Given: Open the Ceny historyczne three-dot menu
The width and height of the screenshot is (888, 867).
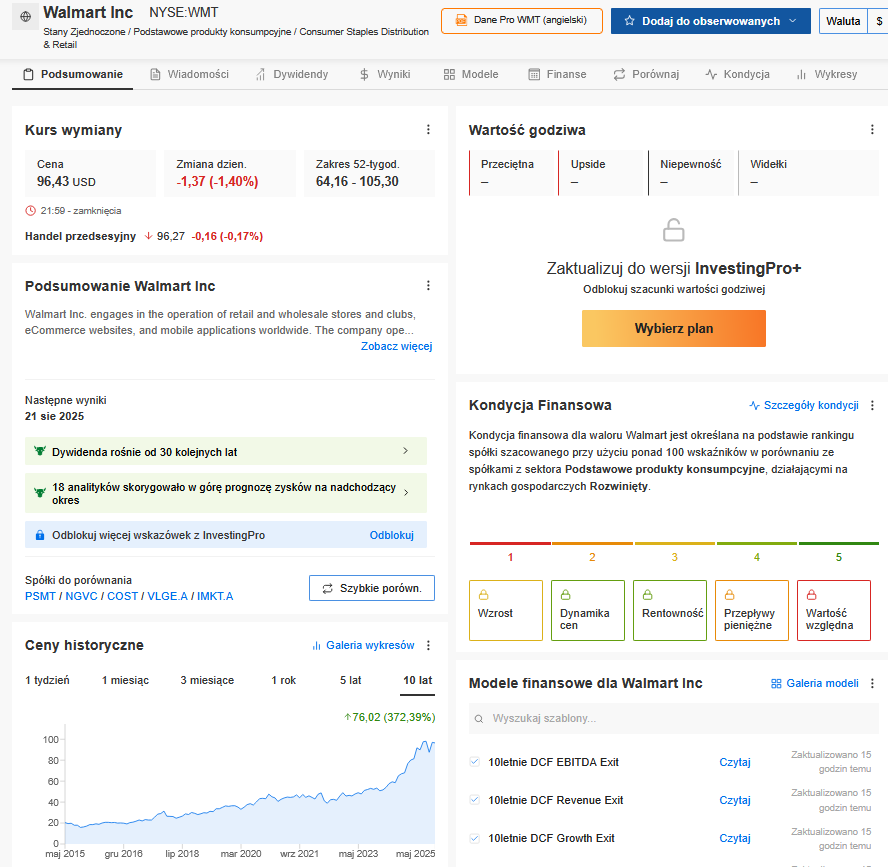Looking at the screenshot, I should (428, 645).
